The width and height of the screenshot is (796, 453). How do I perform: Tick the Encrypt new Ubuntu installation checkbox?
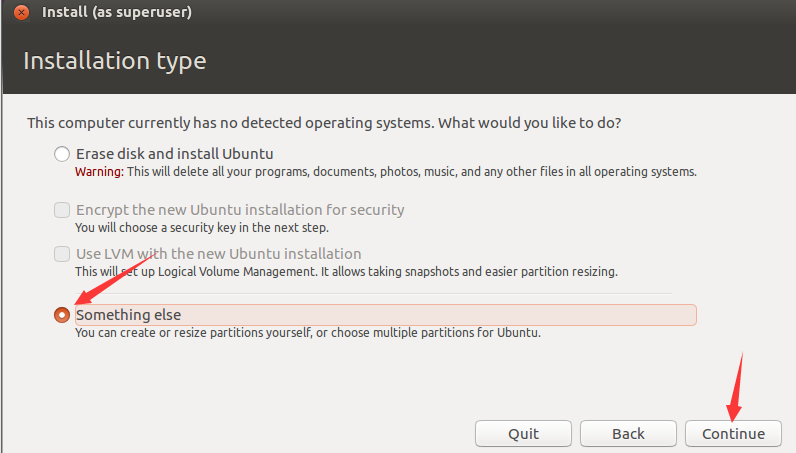click(x=62, y=210)
